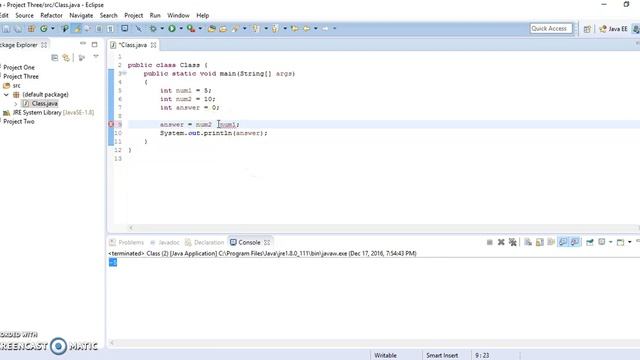Click the Quick Access search field
The width and height of the screenshot is (640, 360).
(551, 29)
